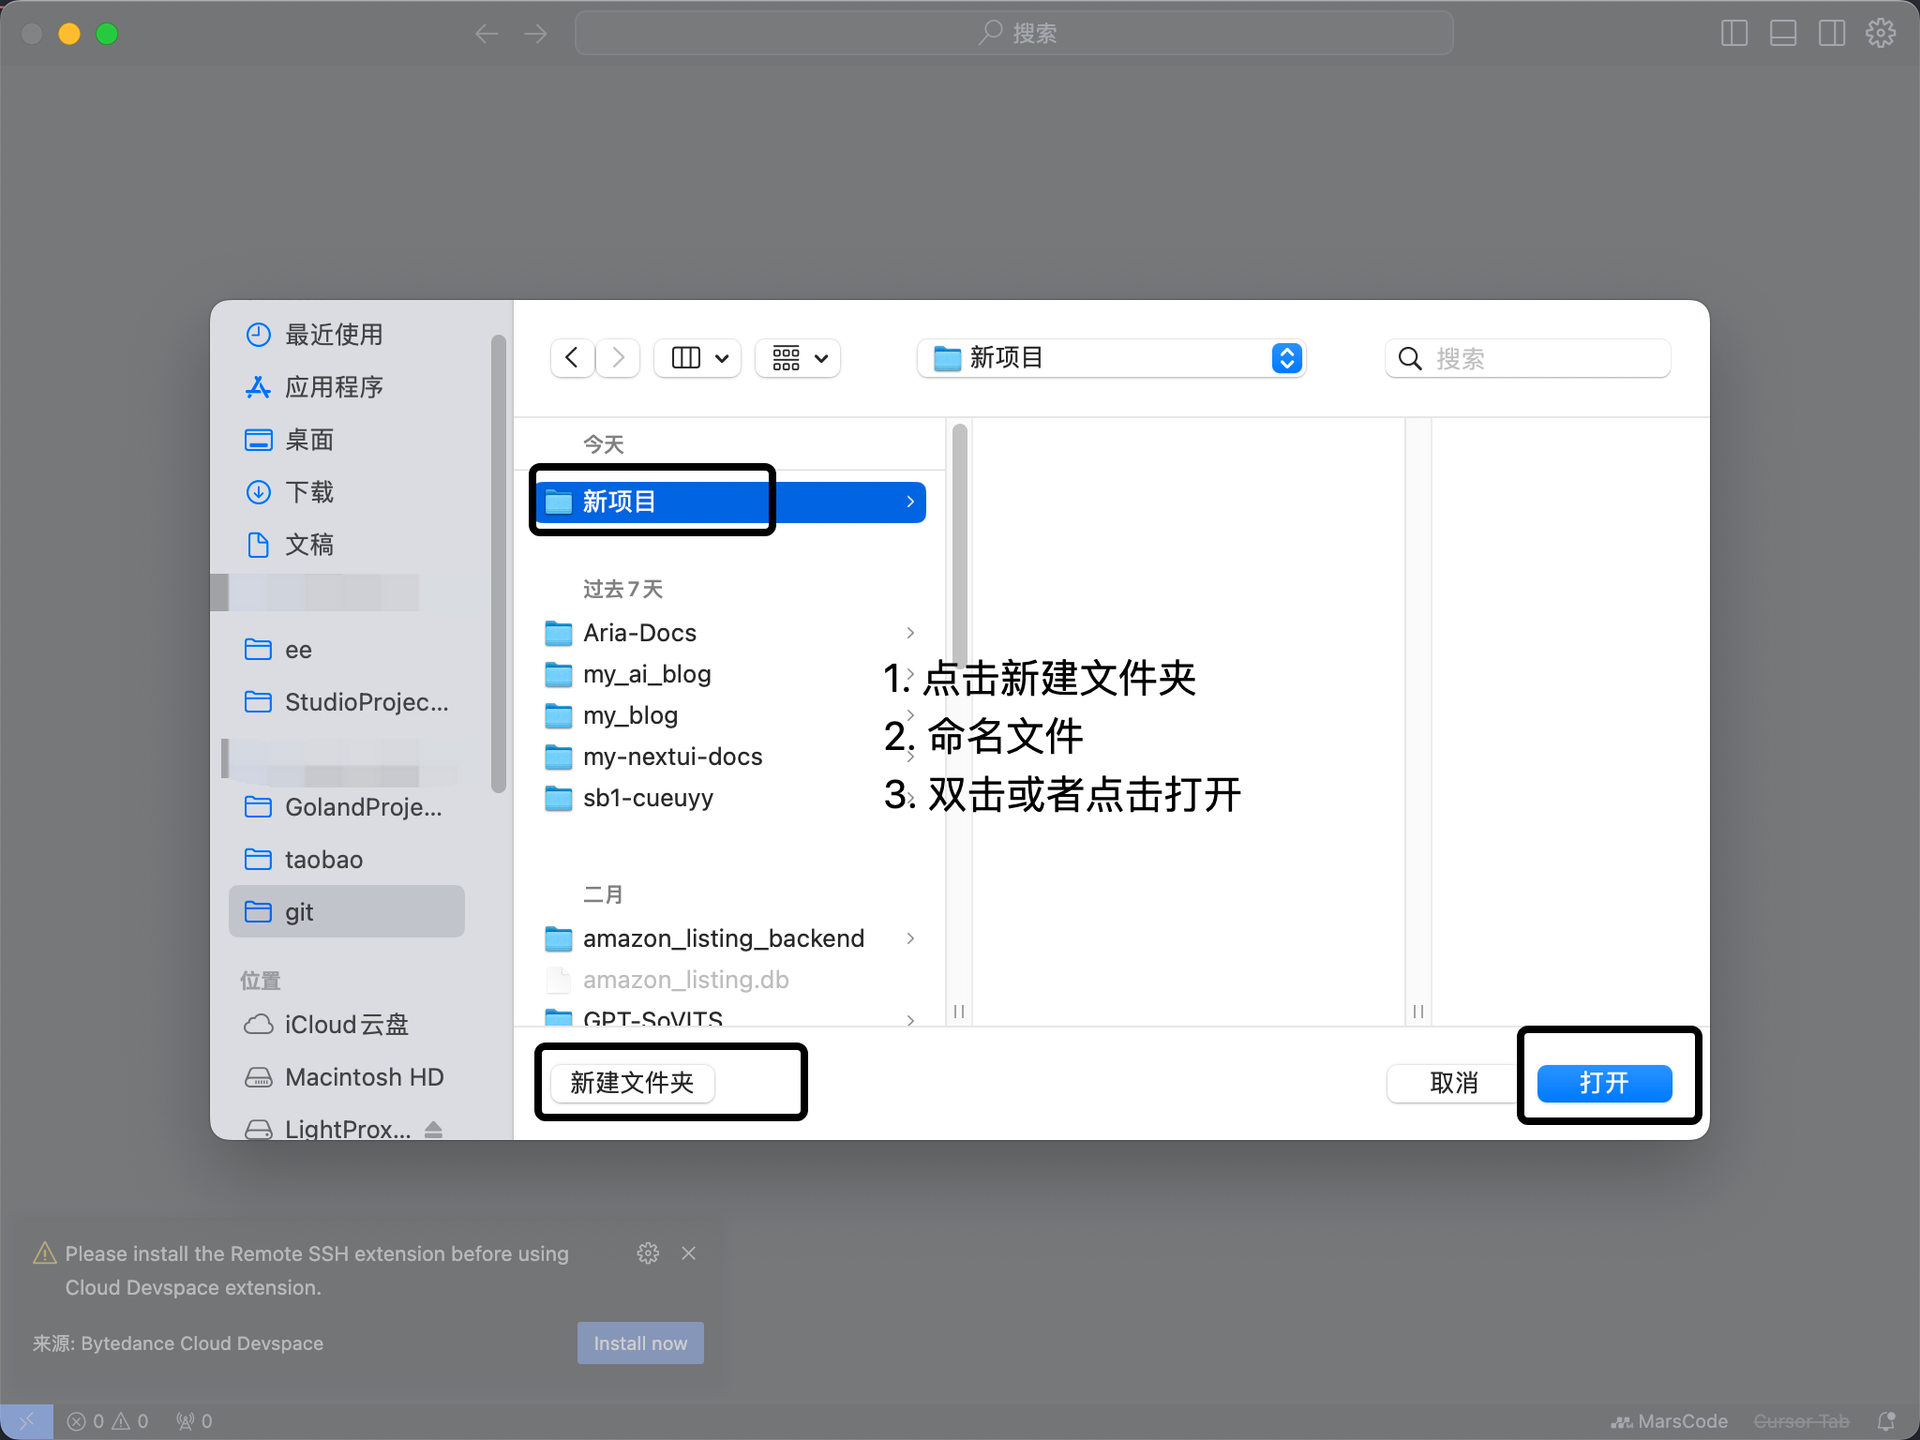Click the back navigation arrow icon
Image resolution: width=1920 pixels, height=1440 pixels.
pos(570,357)
